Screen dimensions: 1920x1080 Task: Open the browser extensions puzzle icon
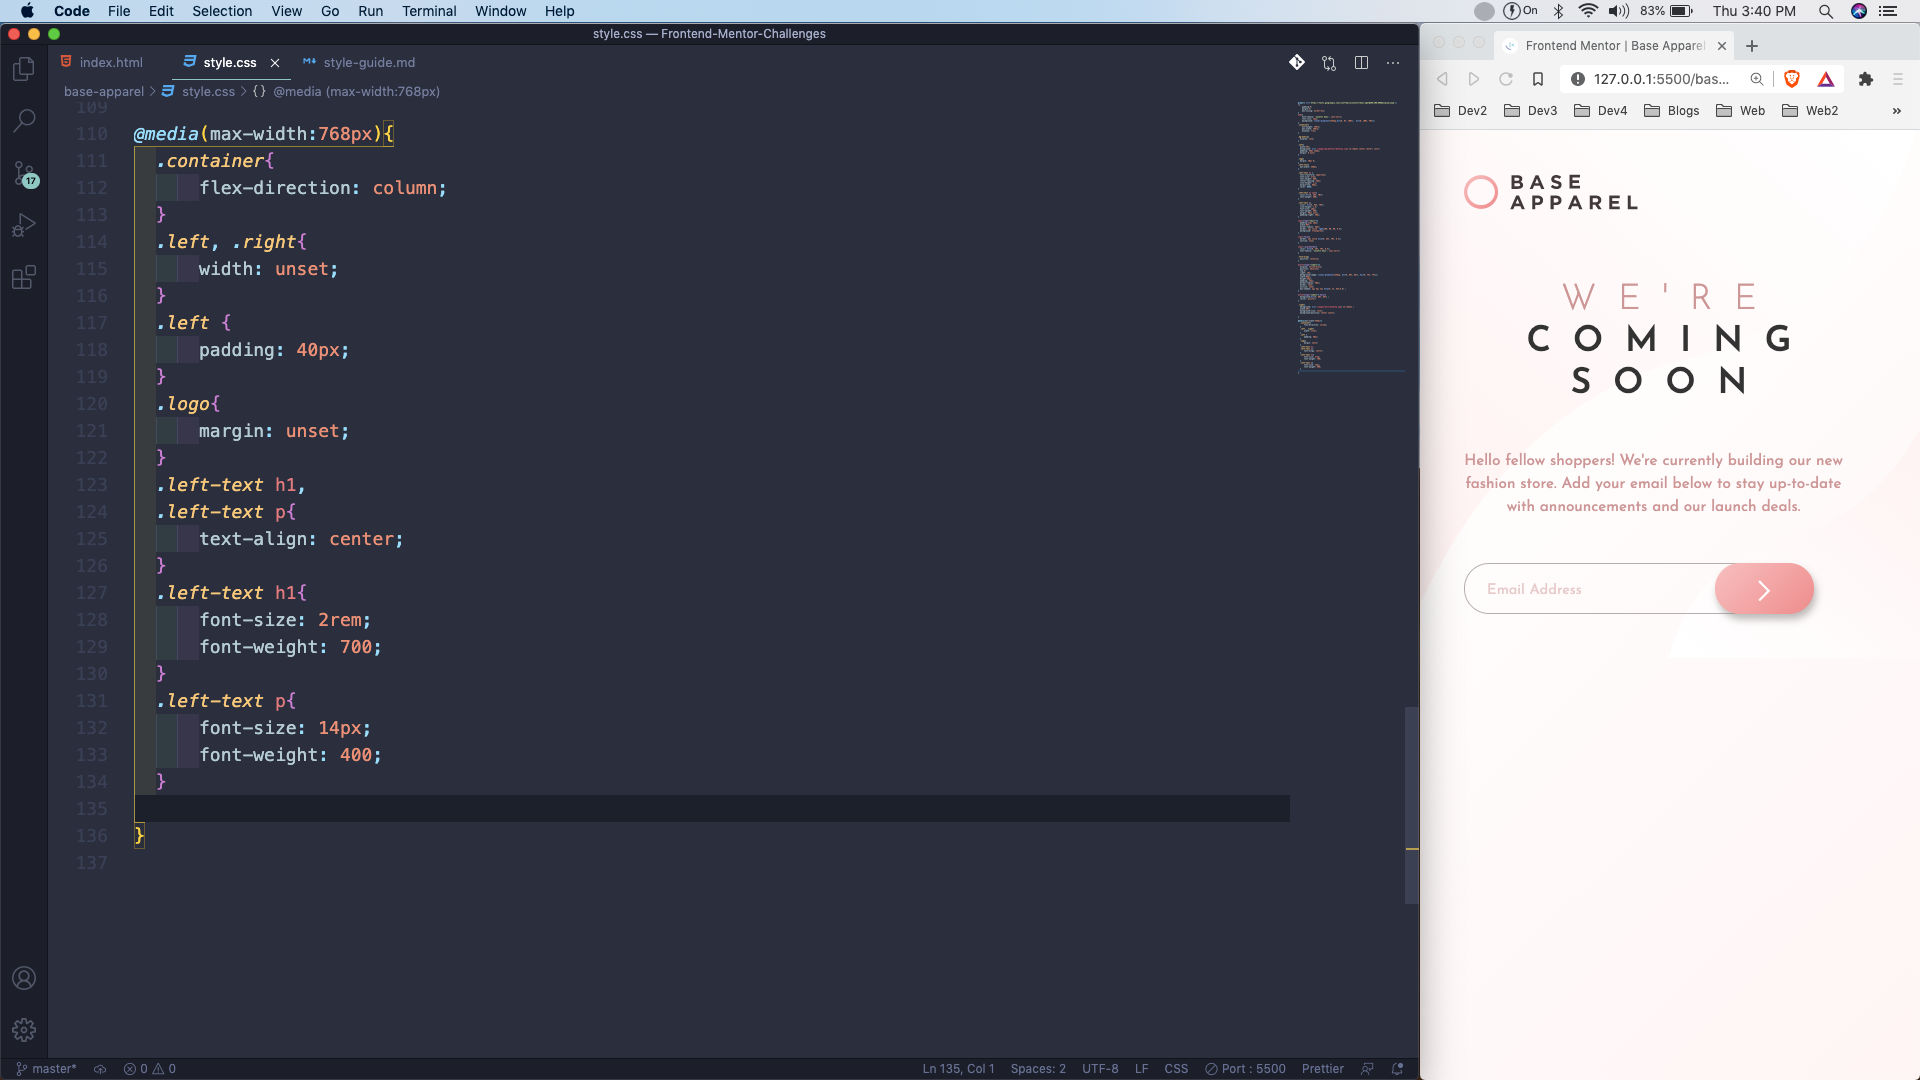pyautogui.click(x=1866, y=79)
